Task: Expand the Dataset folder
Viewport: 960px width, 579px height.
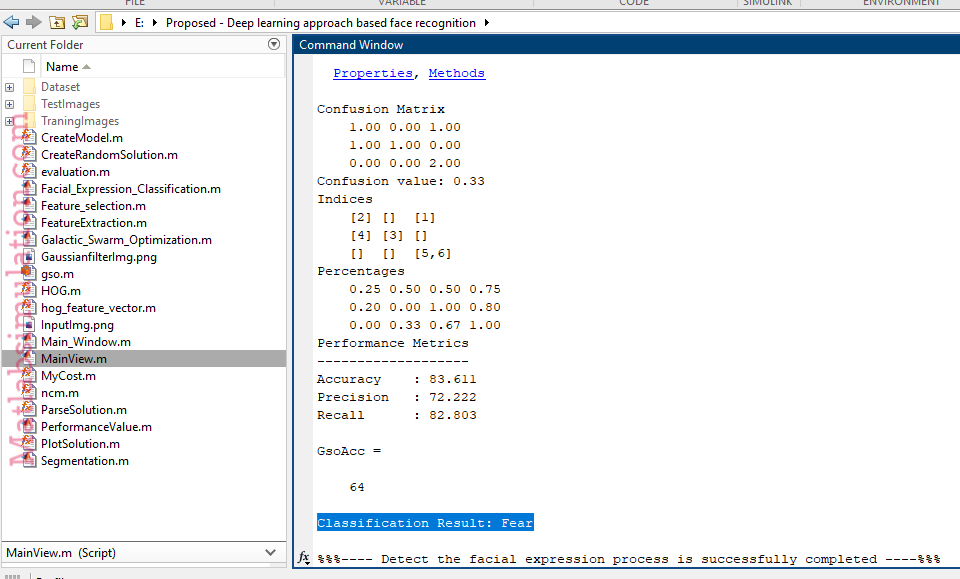Action: coord(9,88)
